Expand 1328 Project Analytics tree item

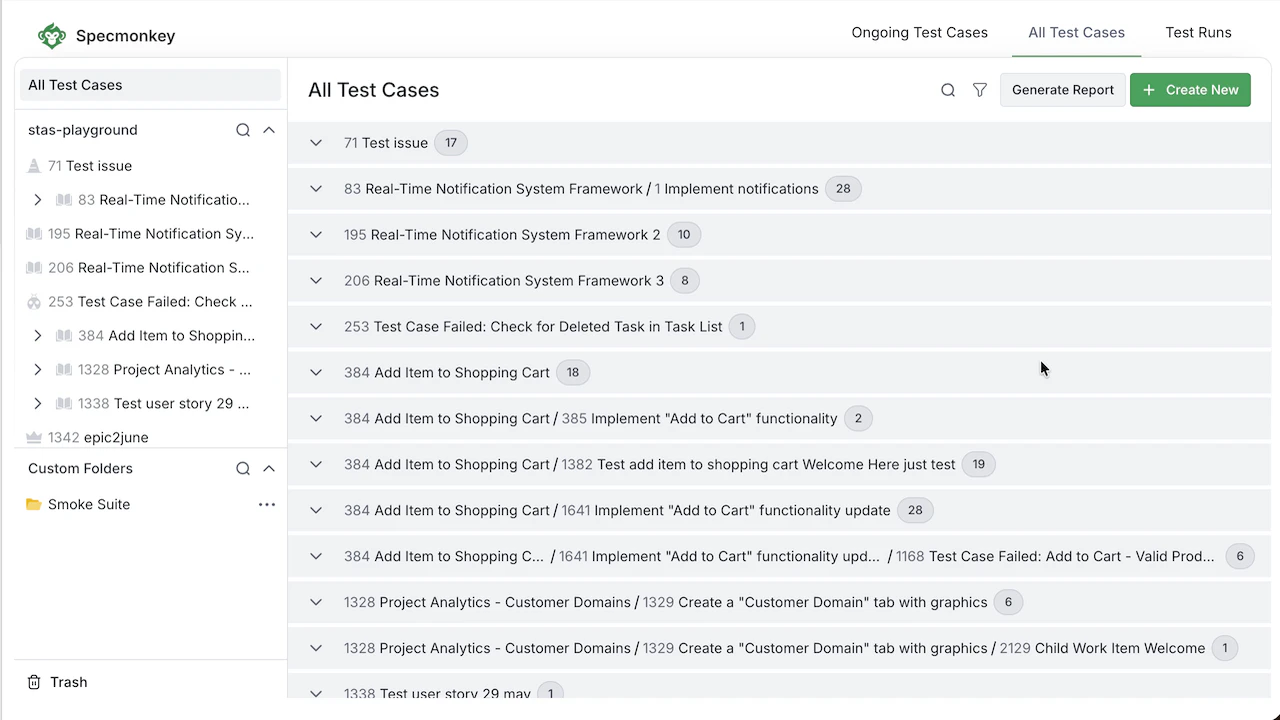38,370
